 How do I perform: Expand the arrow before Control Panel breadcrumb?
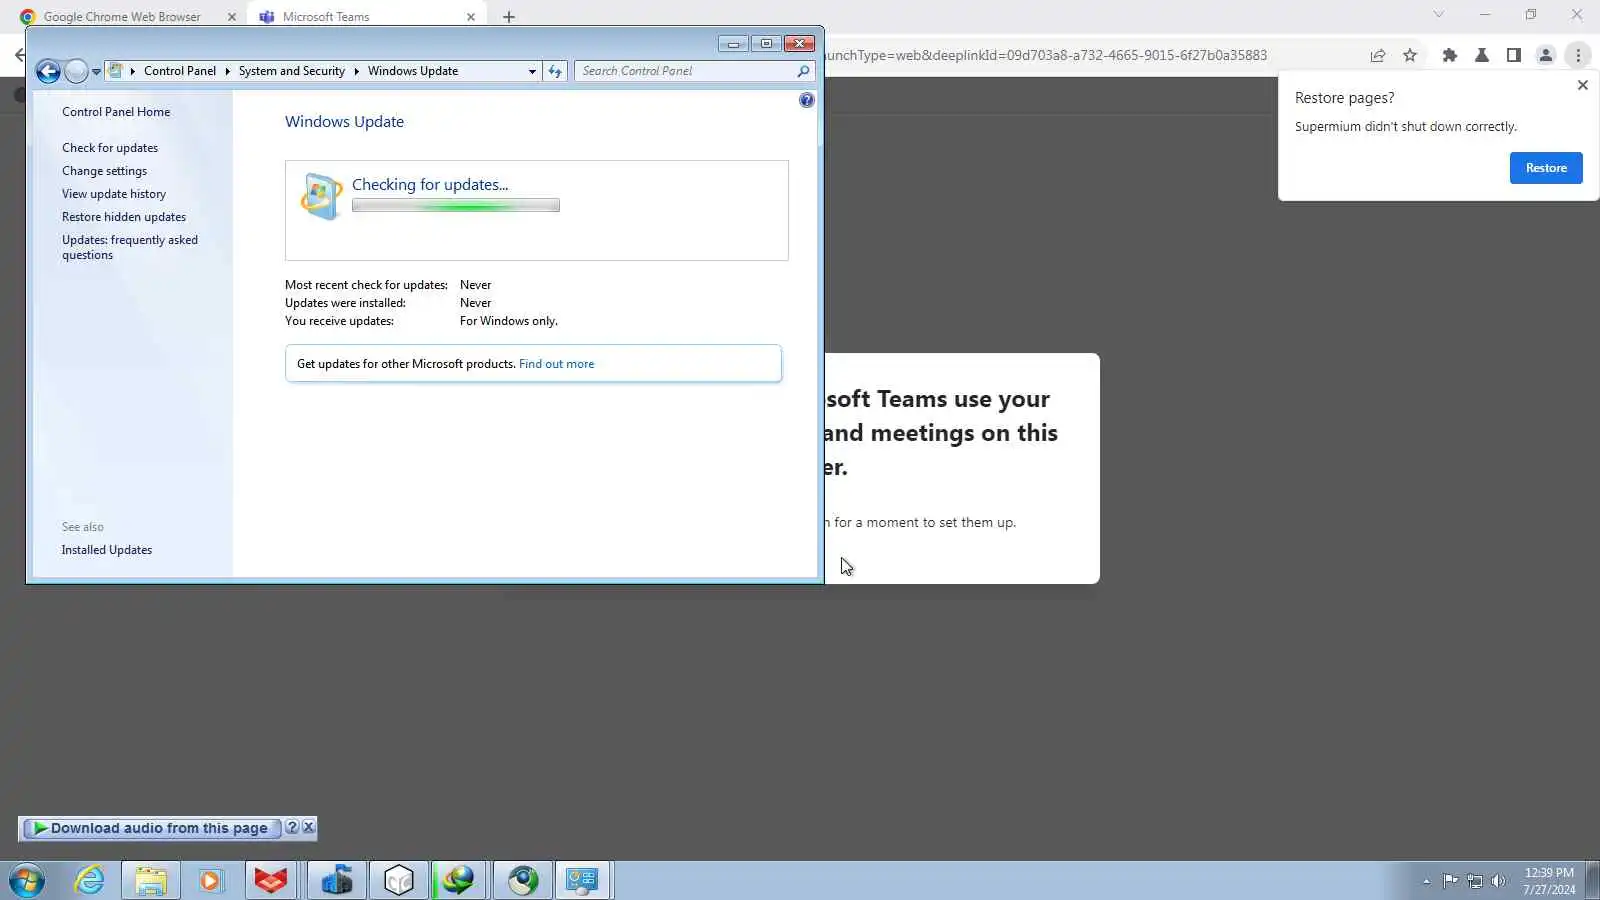(132, 71)
